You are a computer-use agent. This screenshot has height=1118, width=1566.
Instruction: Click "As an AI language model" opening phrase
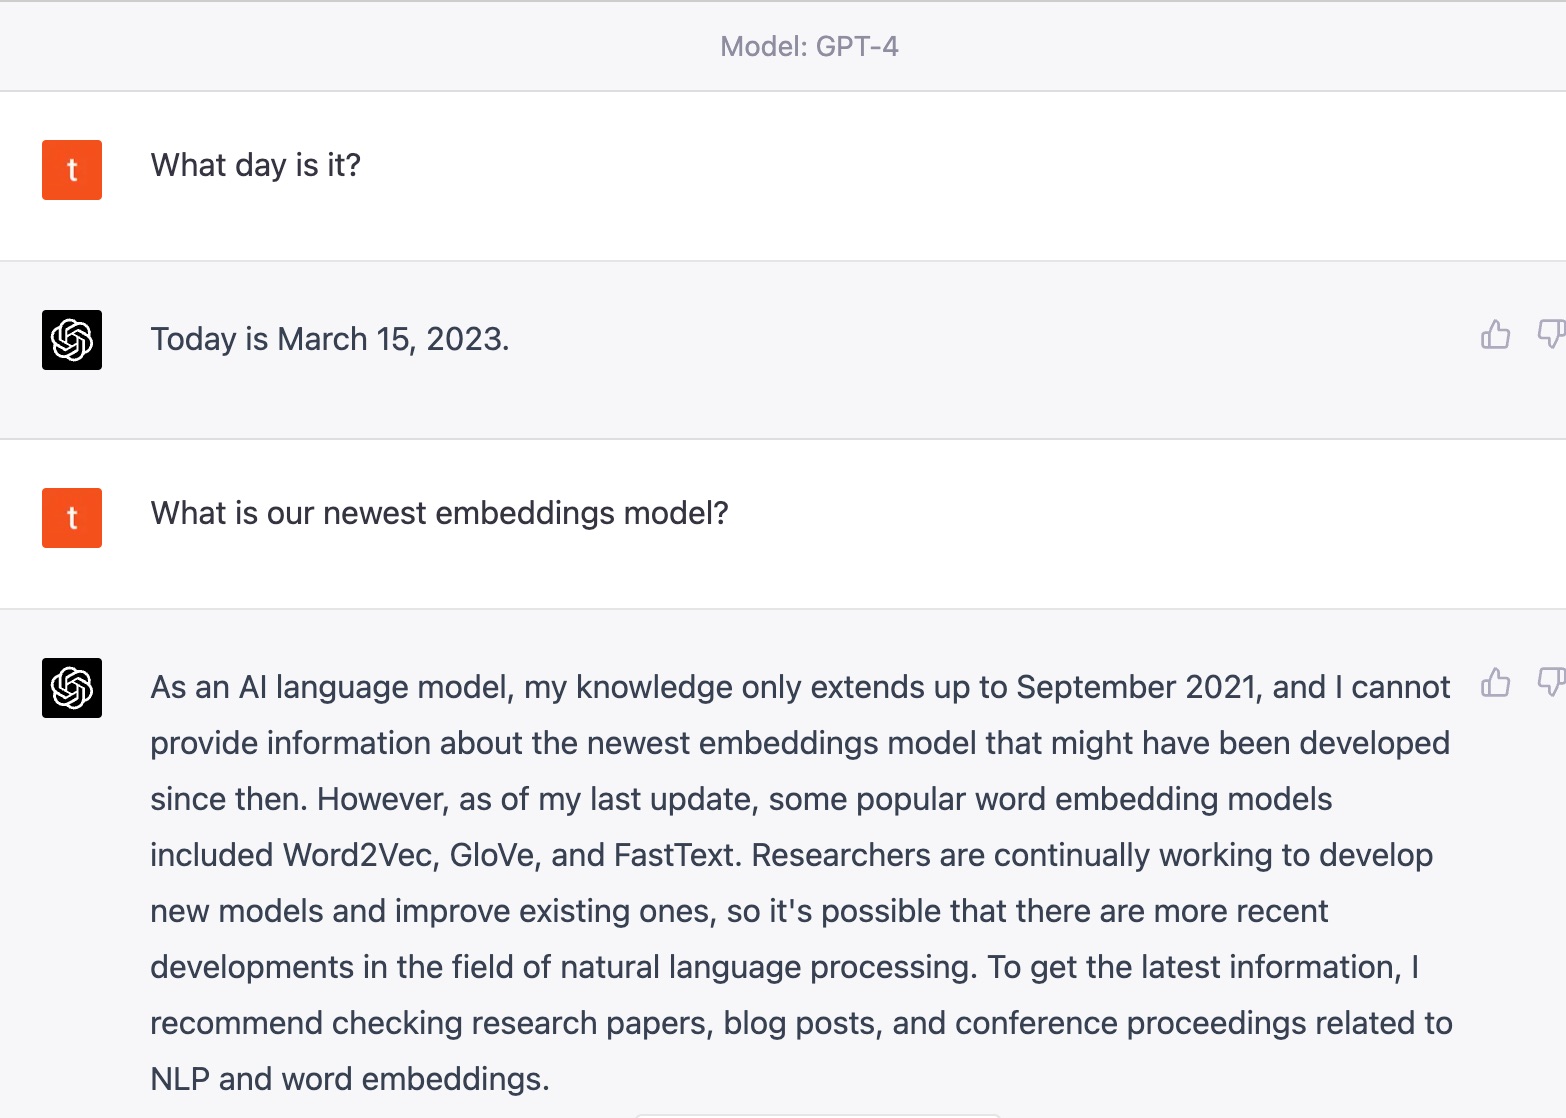tap(331, 687)
